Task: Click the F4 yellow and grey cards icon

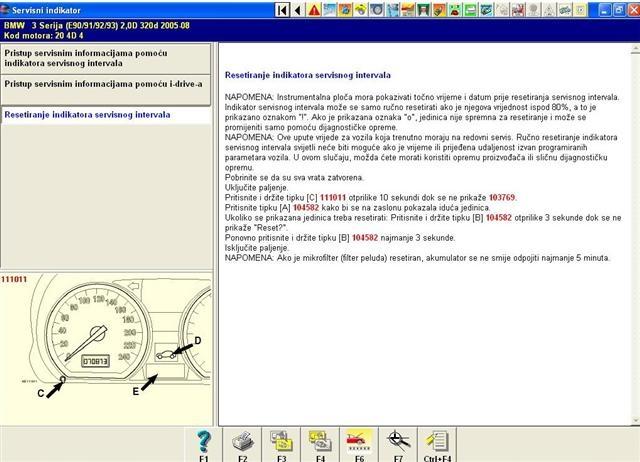Action: click(320, 445)
